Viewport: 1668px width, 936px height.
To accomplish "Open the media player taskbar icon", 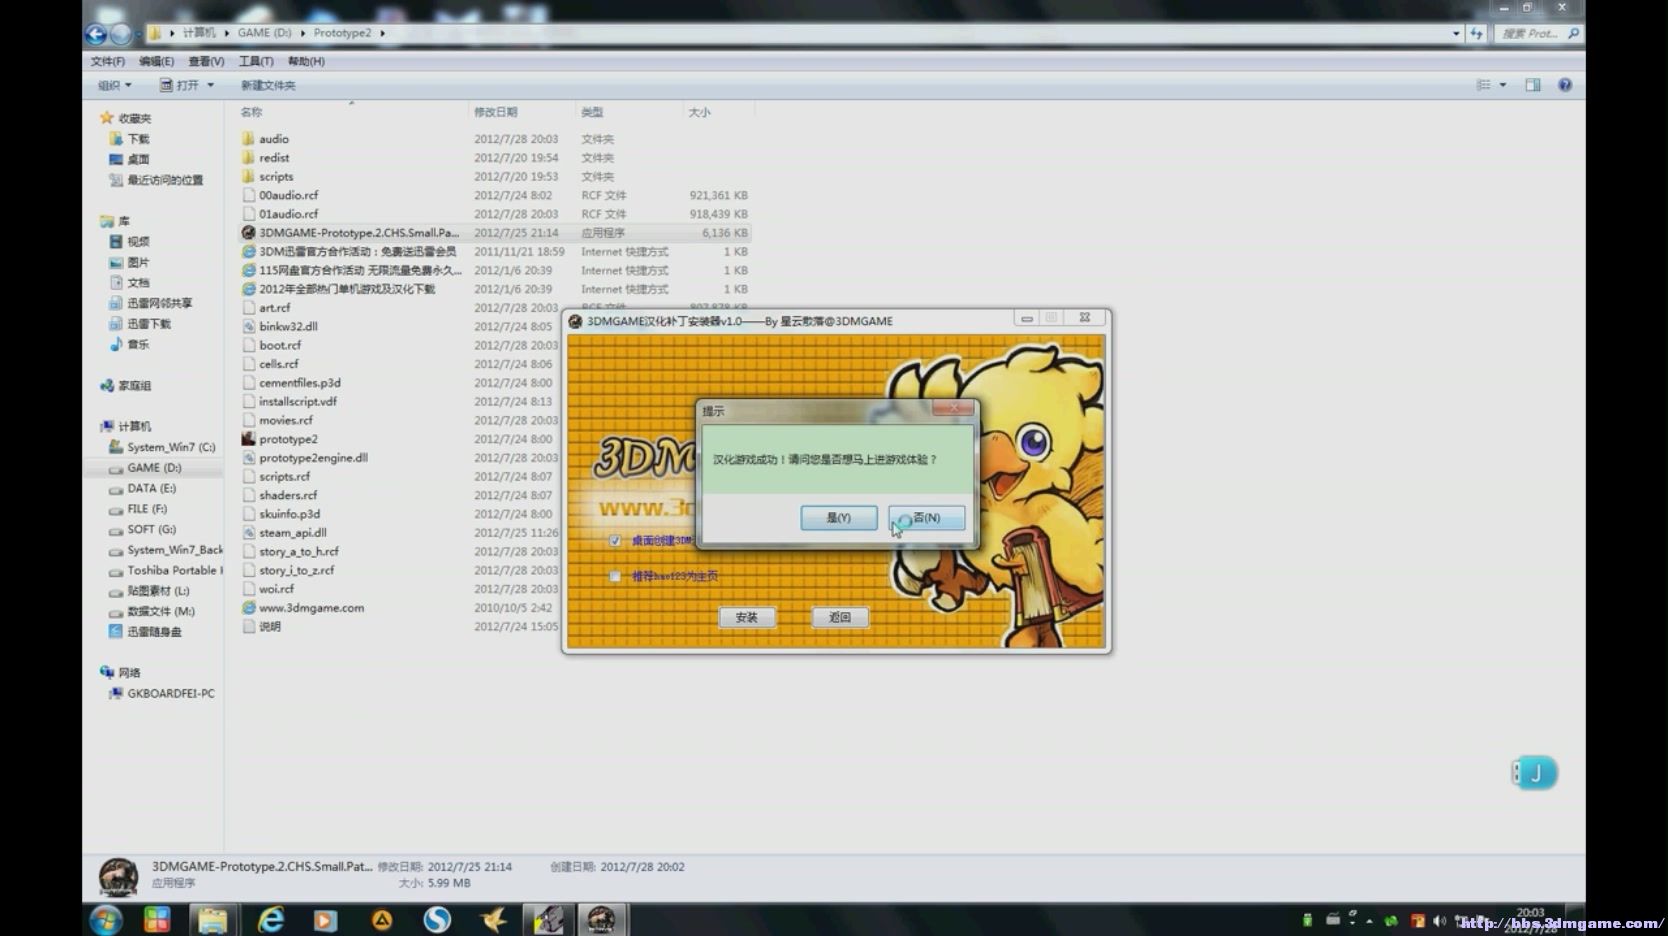I will [326, 920].
